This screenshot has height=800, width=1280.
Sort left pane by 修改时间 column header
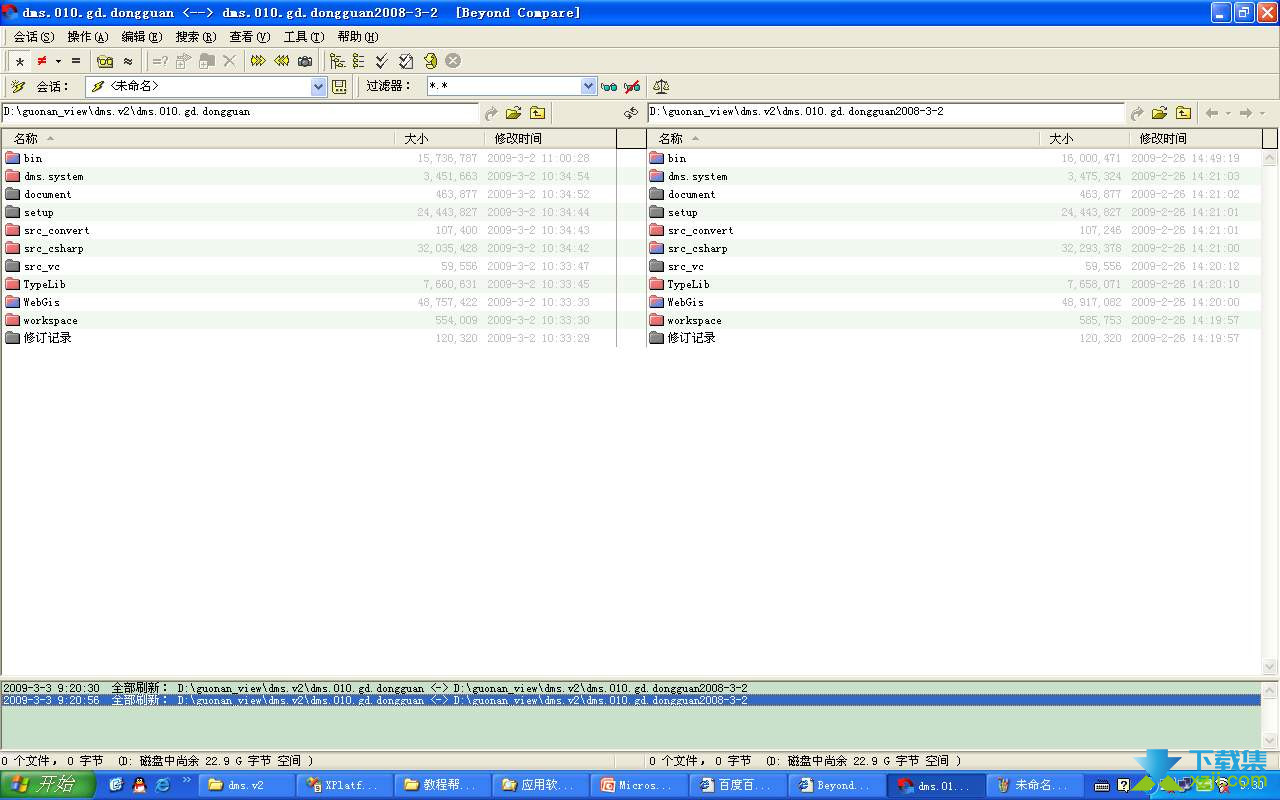point(550,139)
